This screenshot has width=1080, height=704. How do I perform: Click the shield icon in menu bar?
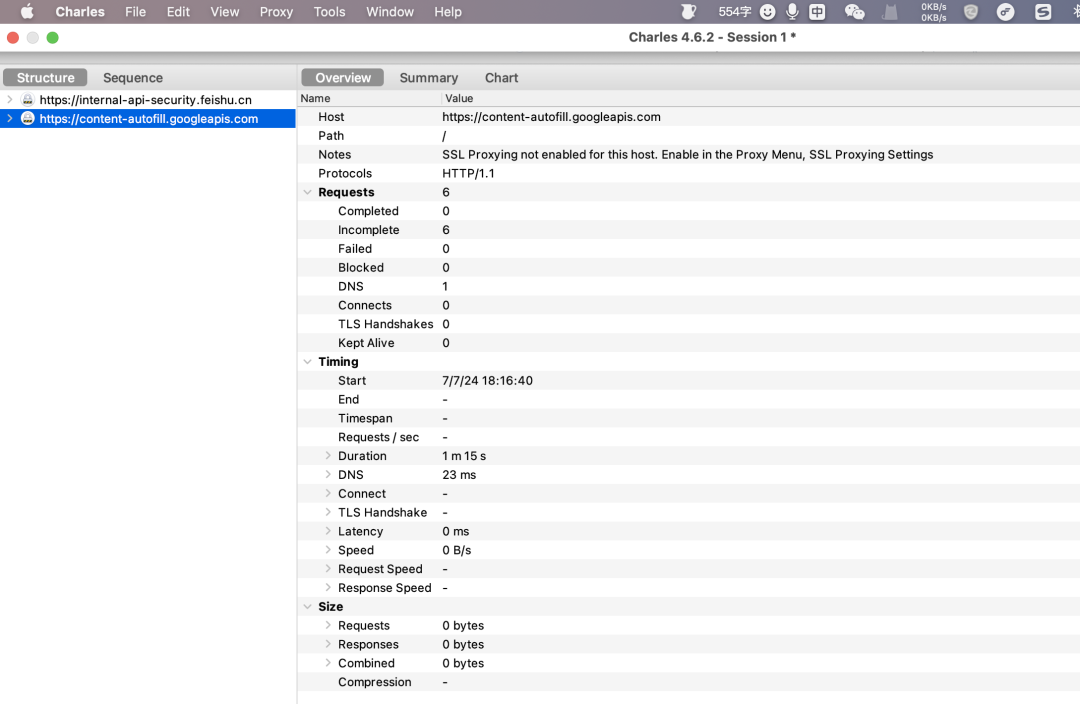coord(970,12)
